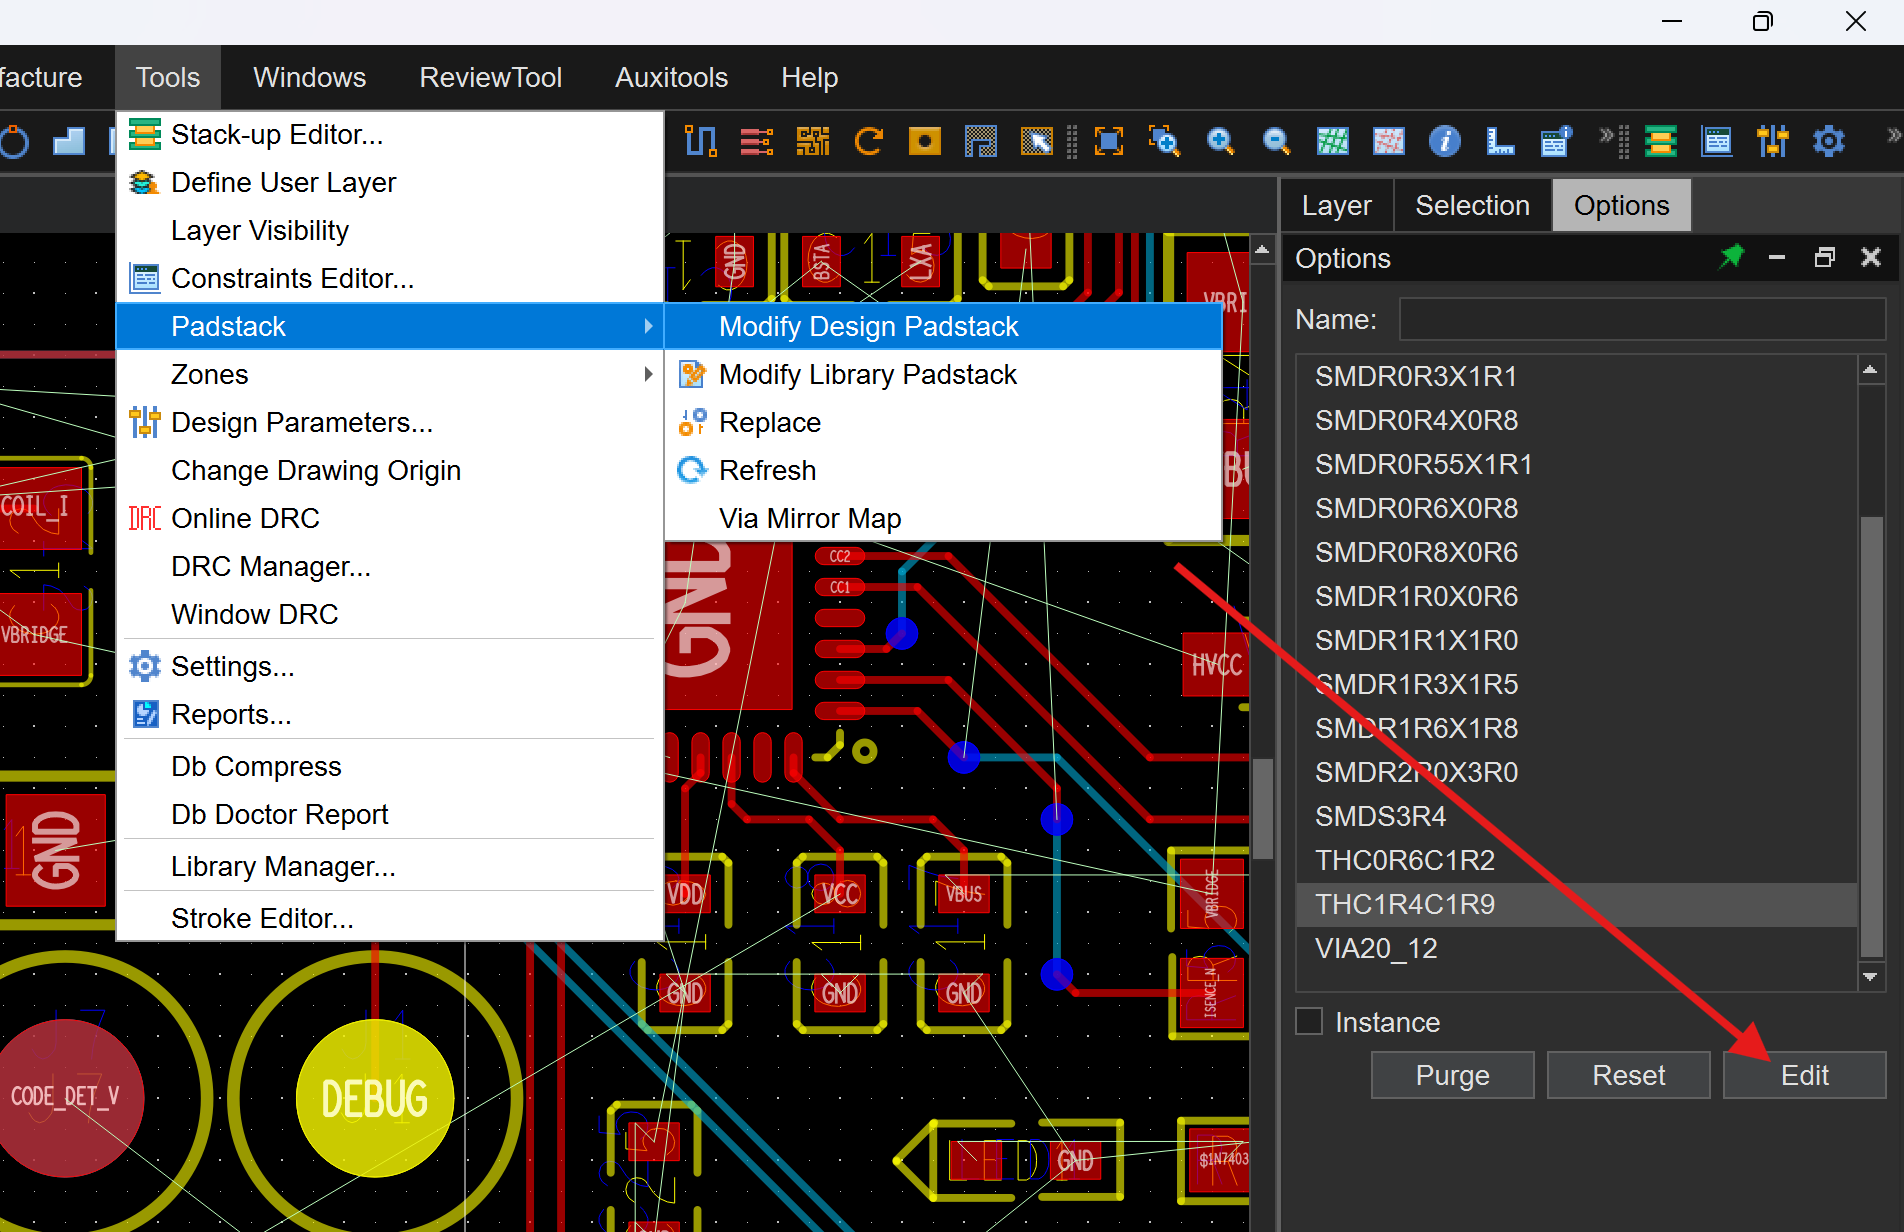Viewport: 1904px width, 1232px height.
Task: Click the stack-up editor toolbar icon
Action: click(1660, 141)
